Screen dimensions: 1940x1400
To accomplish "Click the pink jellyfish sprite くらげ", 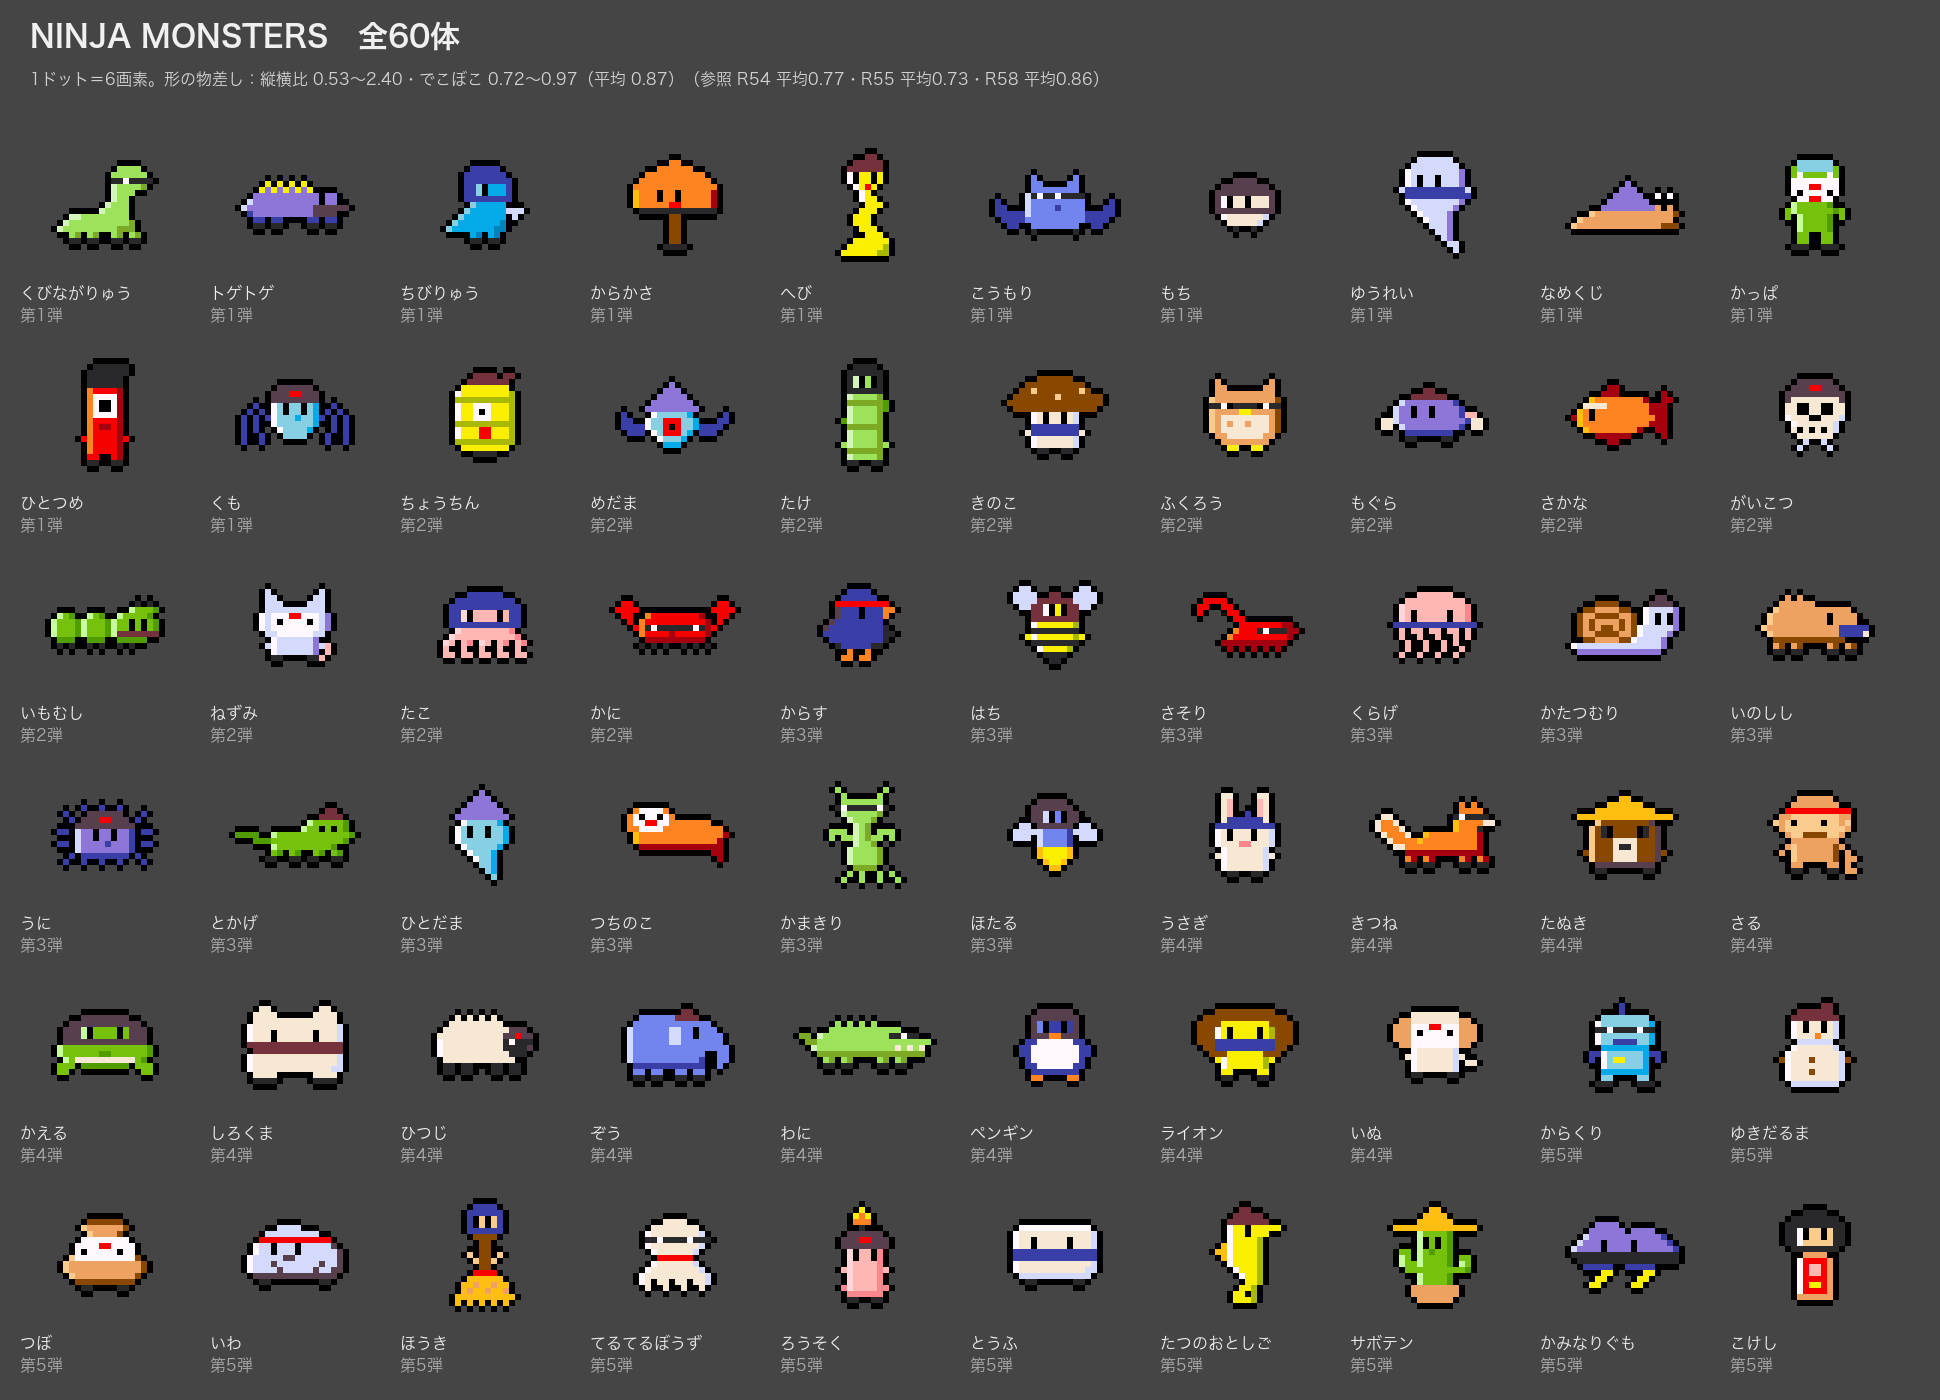I will coord(1435,625).
